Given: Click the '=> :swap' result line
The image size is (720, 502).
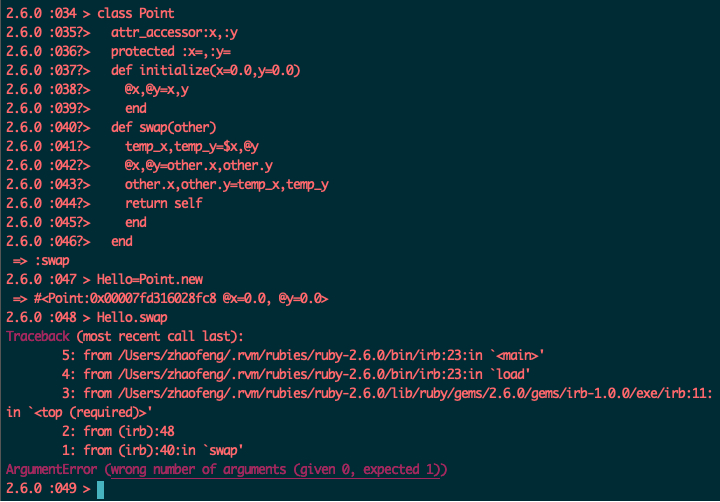Looking at the screenshot, I should tap(41, 261).
